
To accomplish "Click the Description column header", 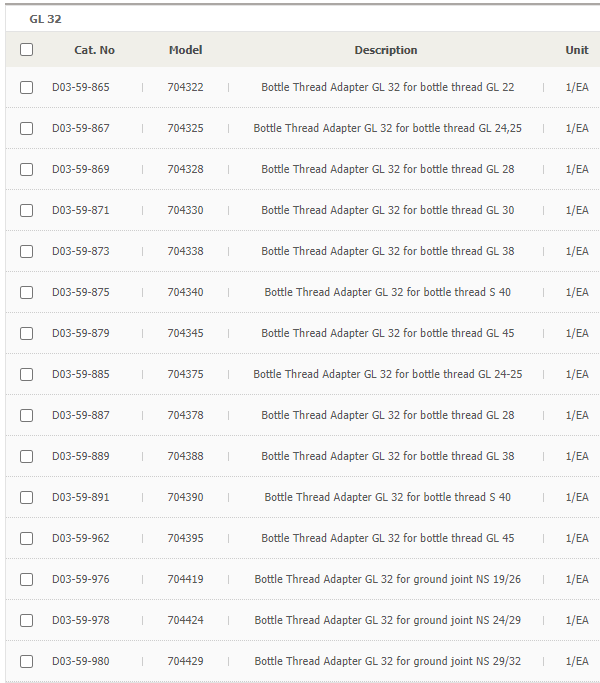I will [x=386, y=50].
